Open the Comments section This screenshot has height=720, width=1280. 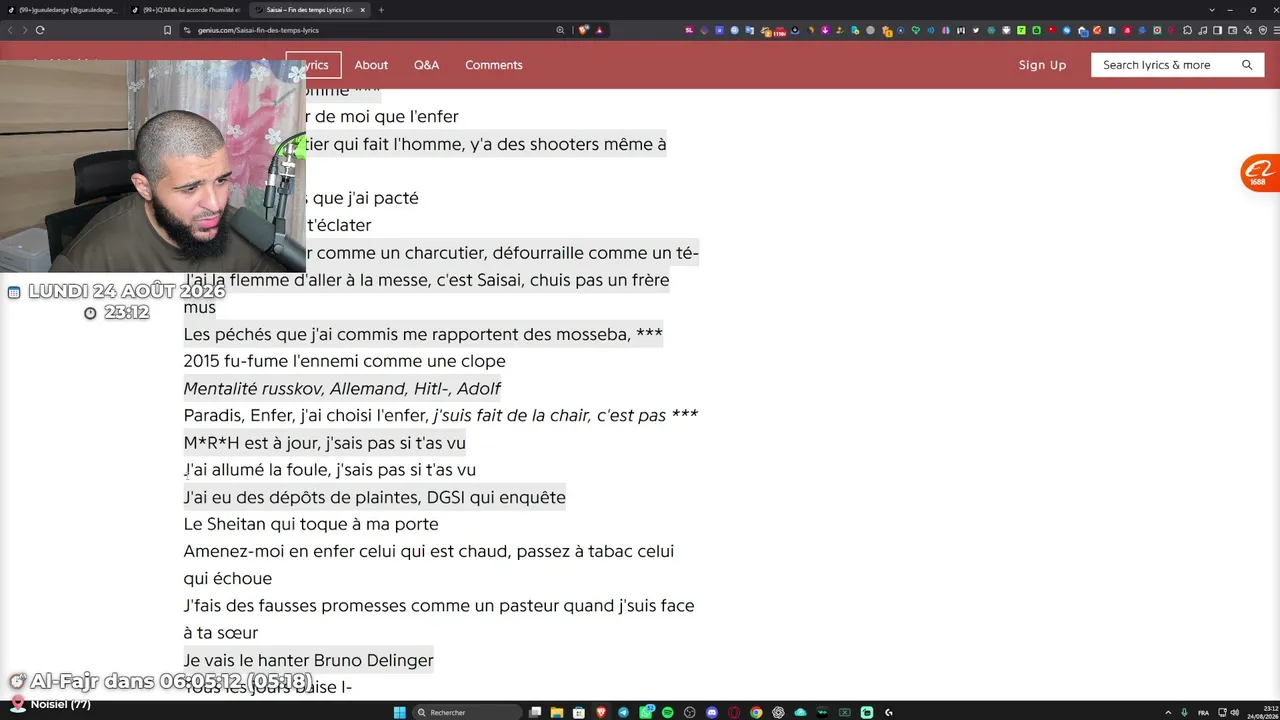494,65
